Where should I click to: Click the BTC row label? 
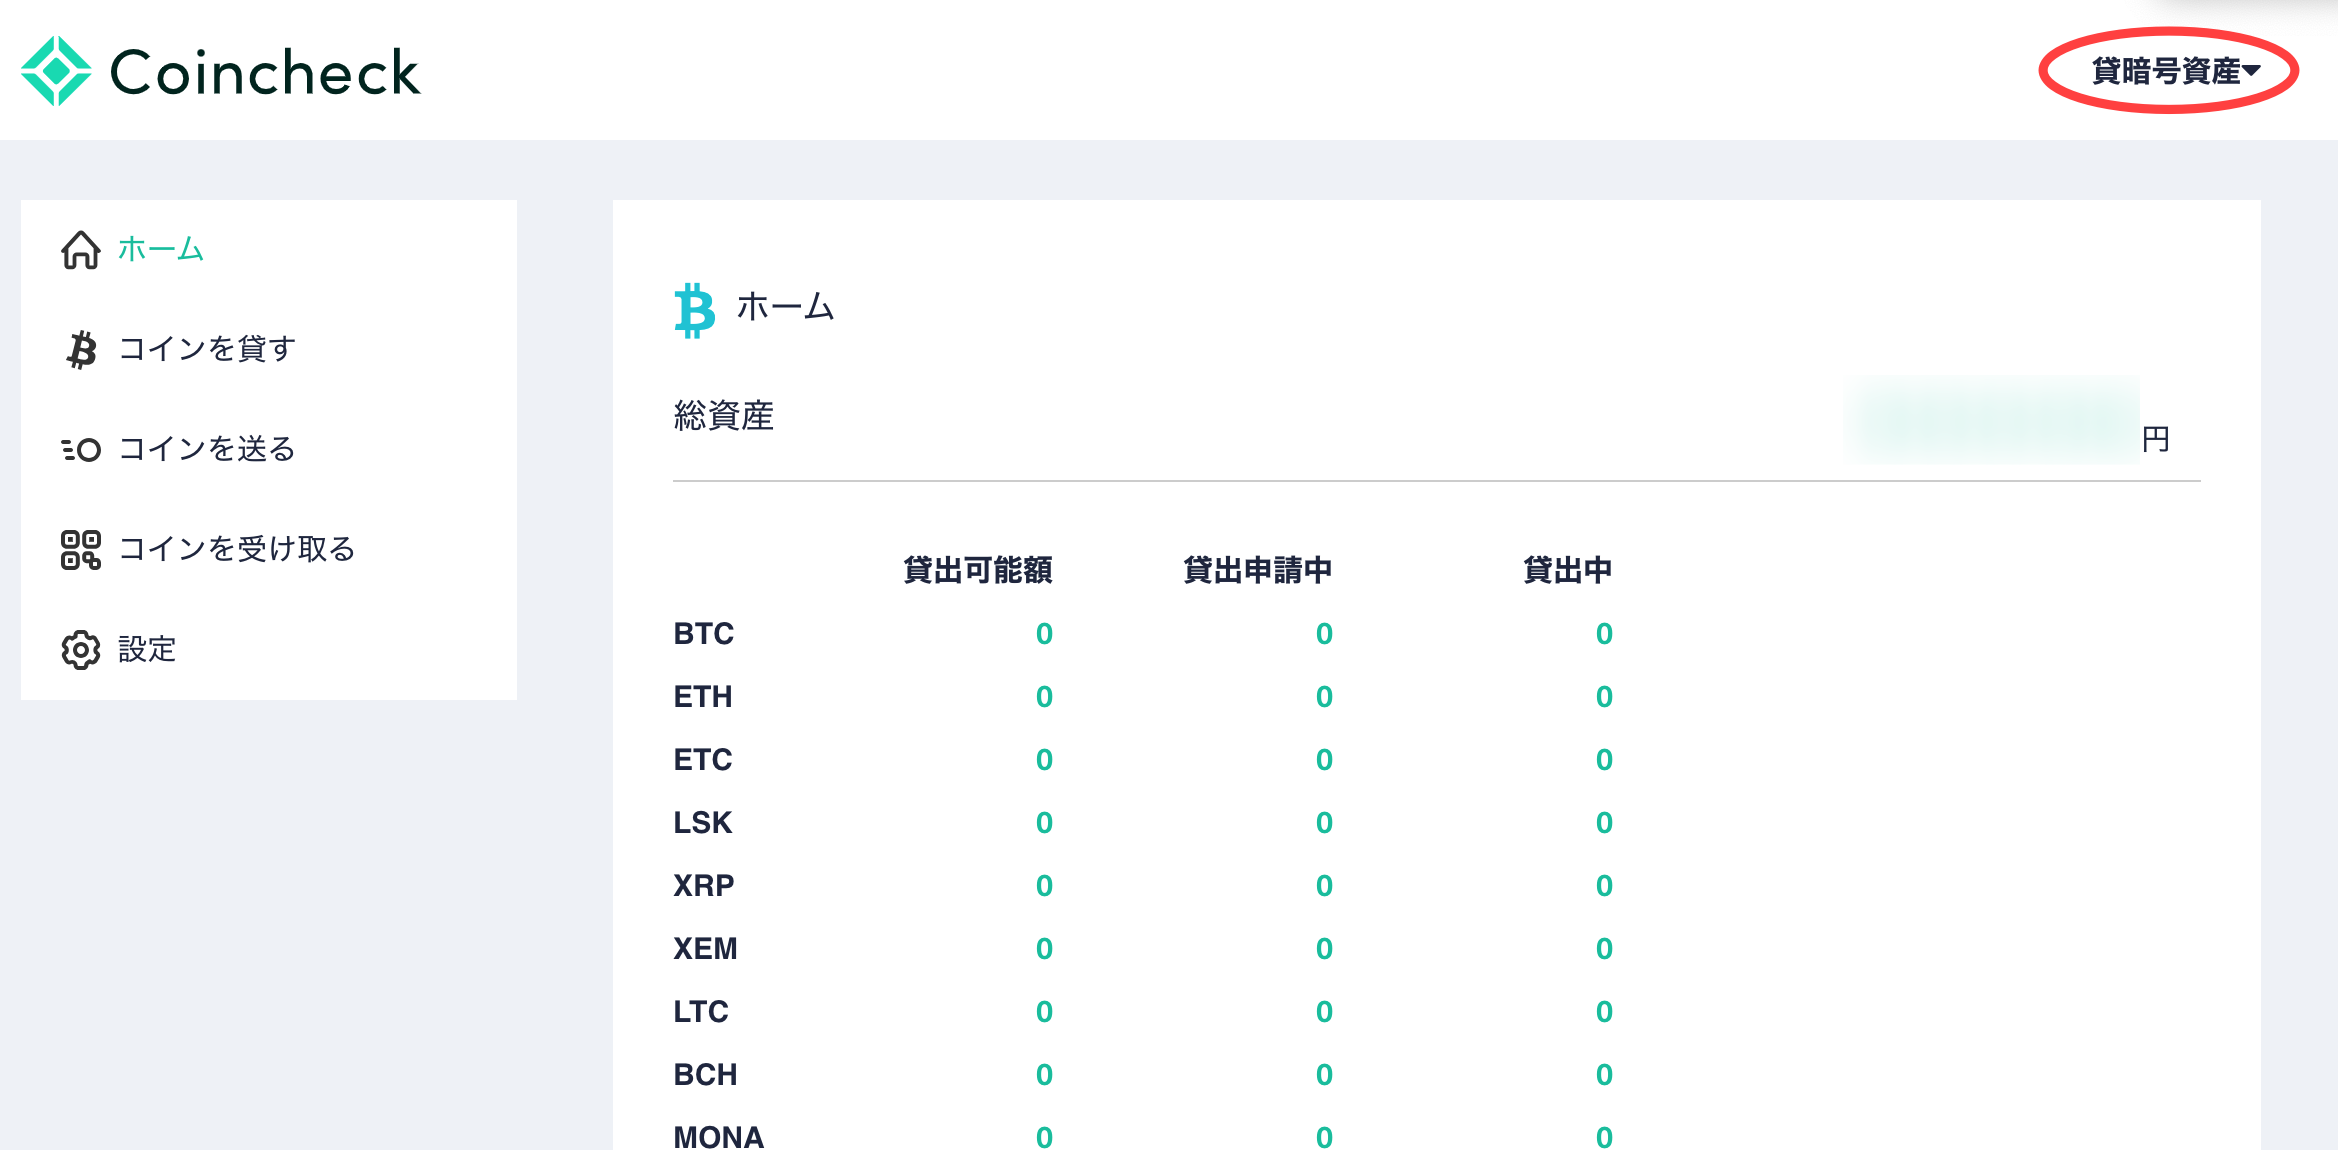[x=704, y=634]
